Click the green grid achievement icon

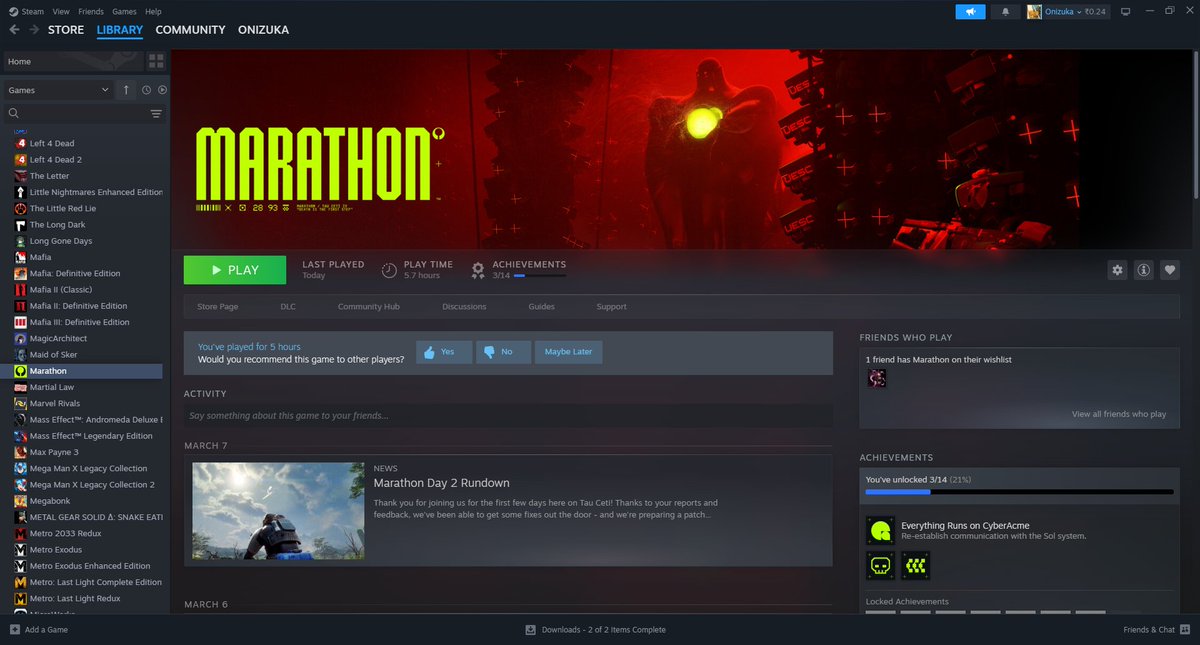(915, 566)
